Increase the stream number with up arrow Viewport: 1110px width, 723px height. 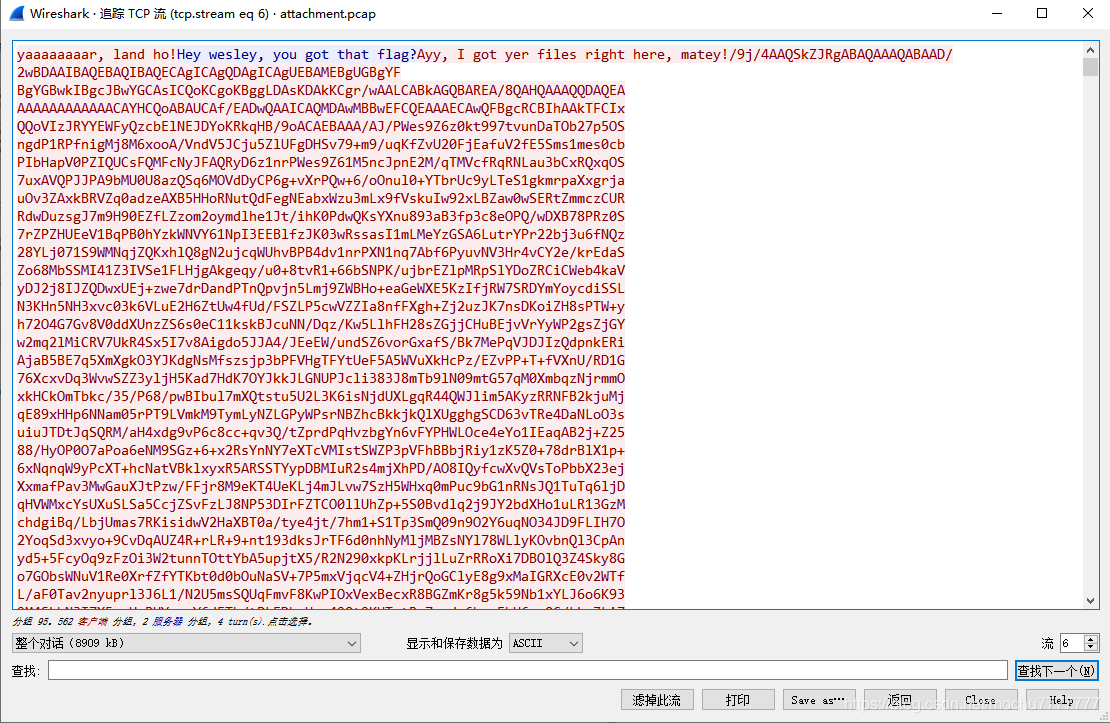1091,639
